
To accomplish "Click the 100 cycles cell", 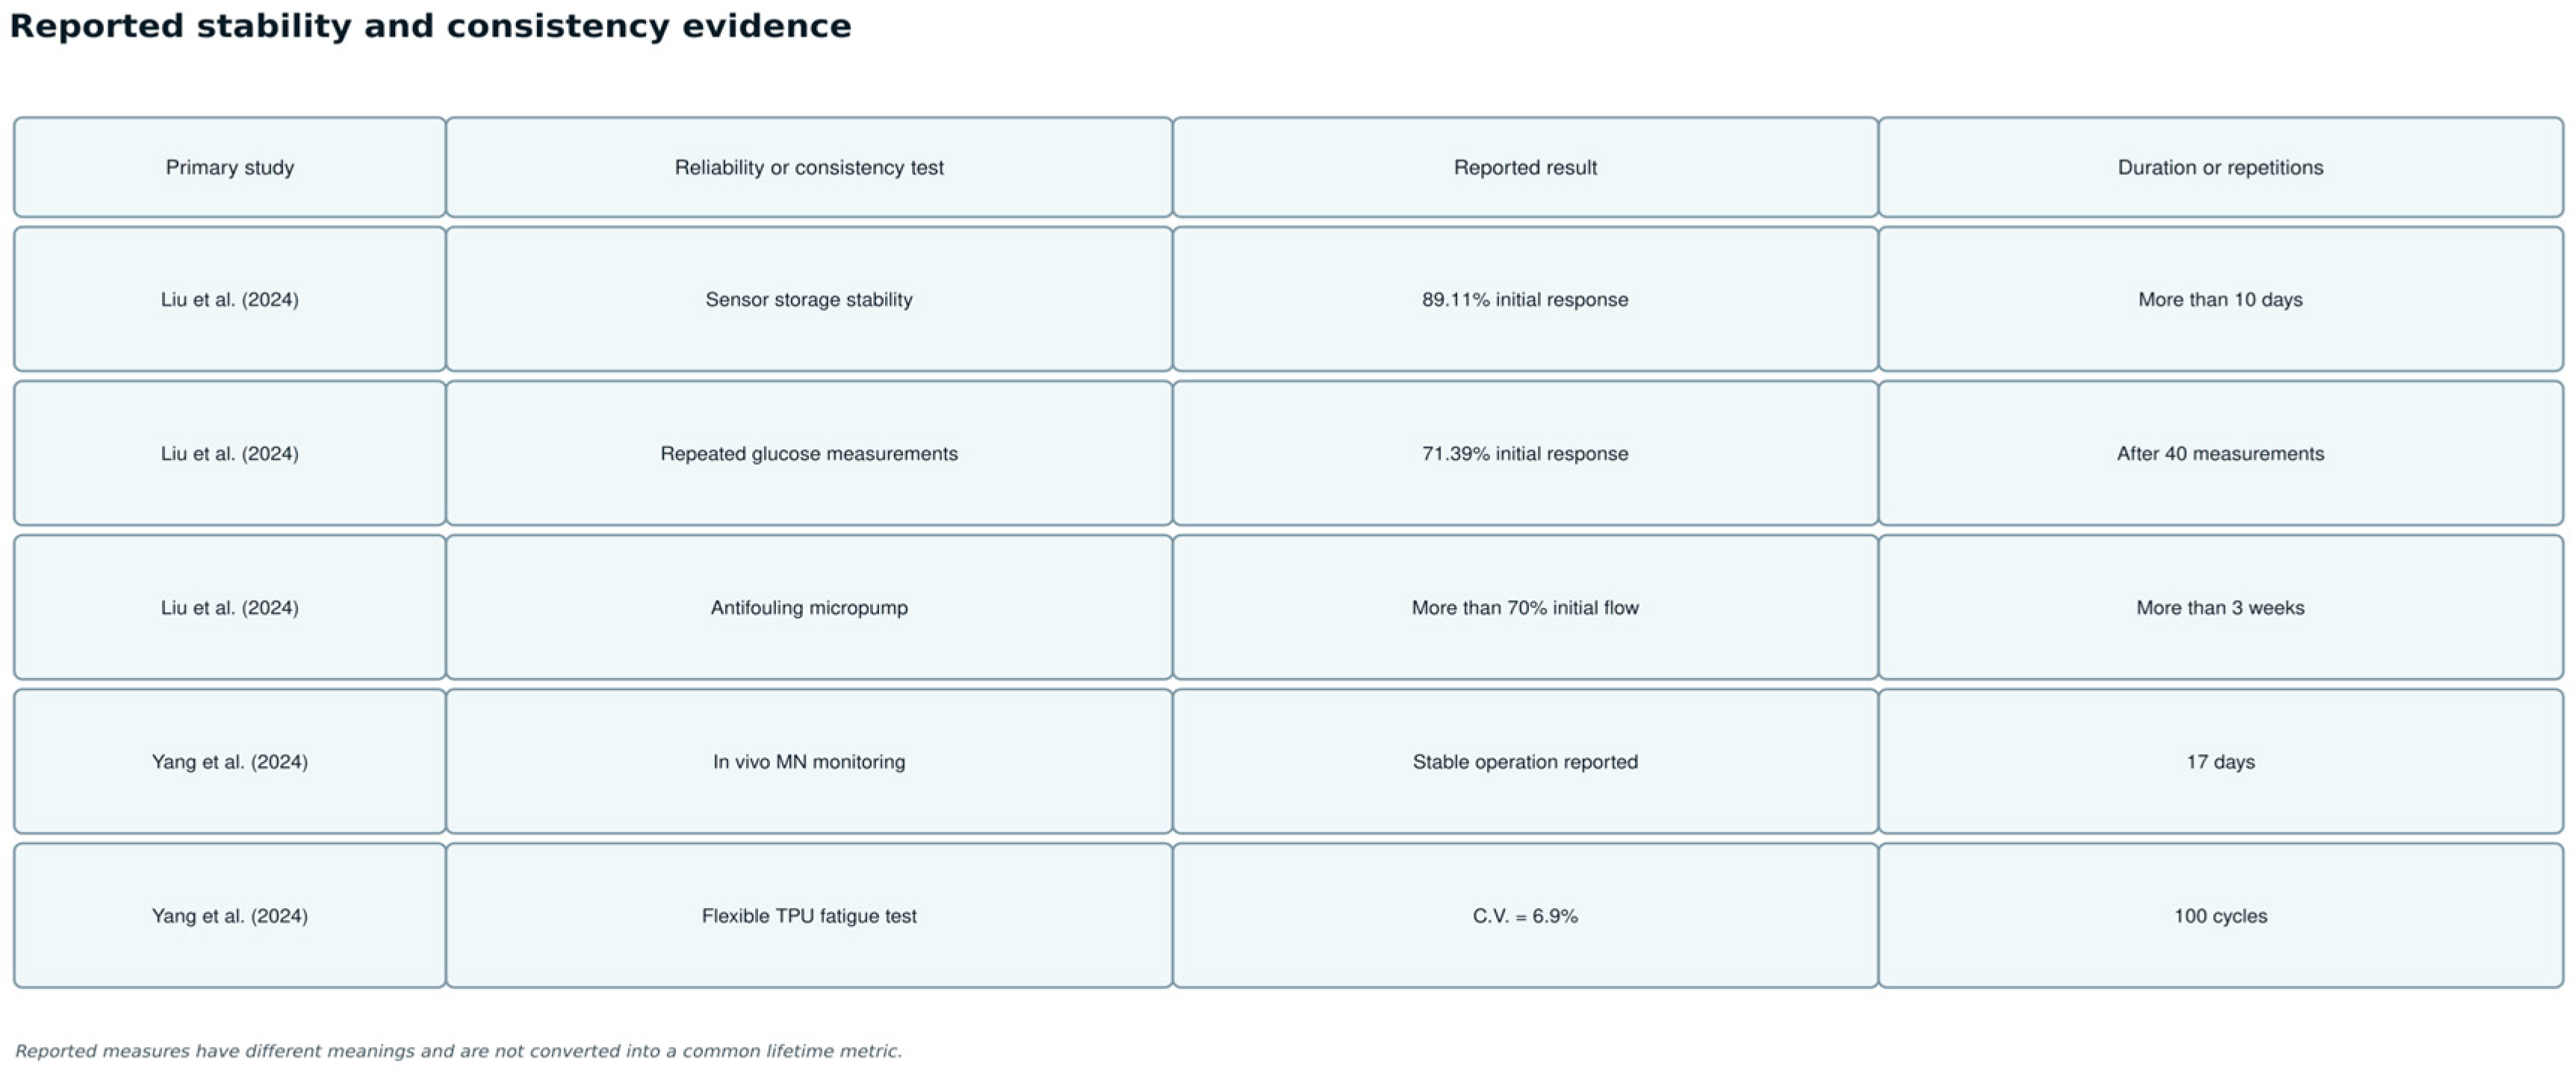I will [x=2220, y=915].
